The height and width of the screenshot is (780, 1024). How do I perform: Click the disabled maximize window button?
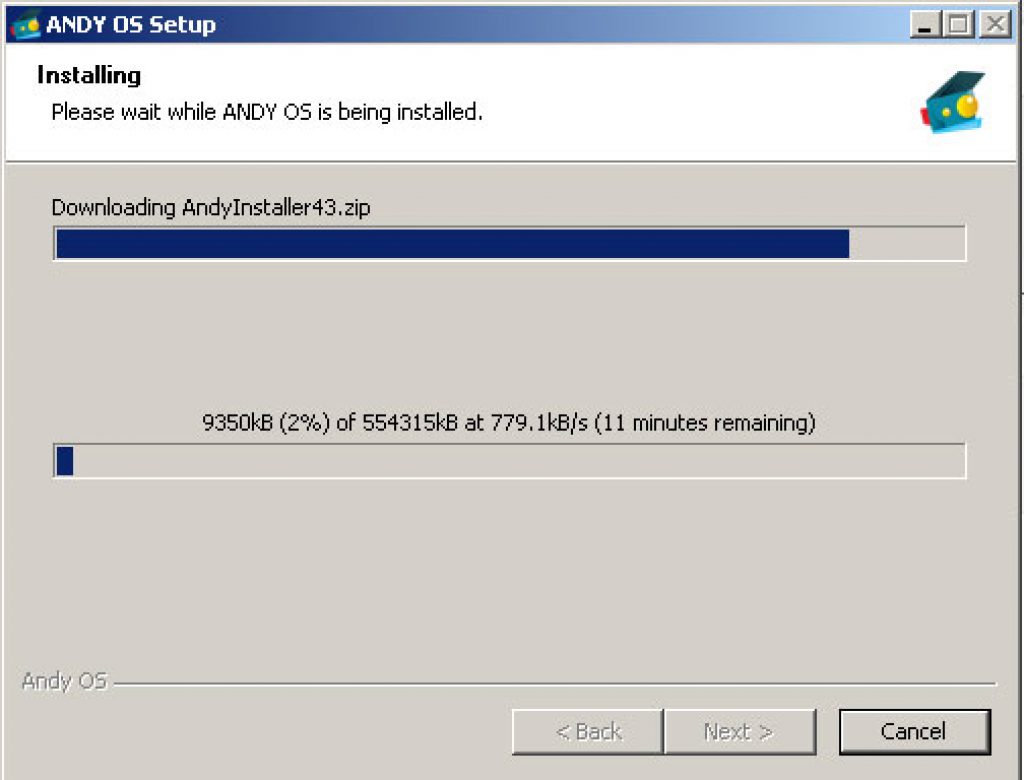pos(959,25)
